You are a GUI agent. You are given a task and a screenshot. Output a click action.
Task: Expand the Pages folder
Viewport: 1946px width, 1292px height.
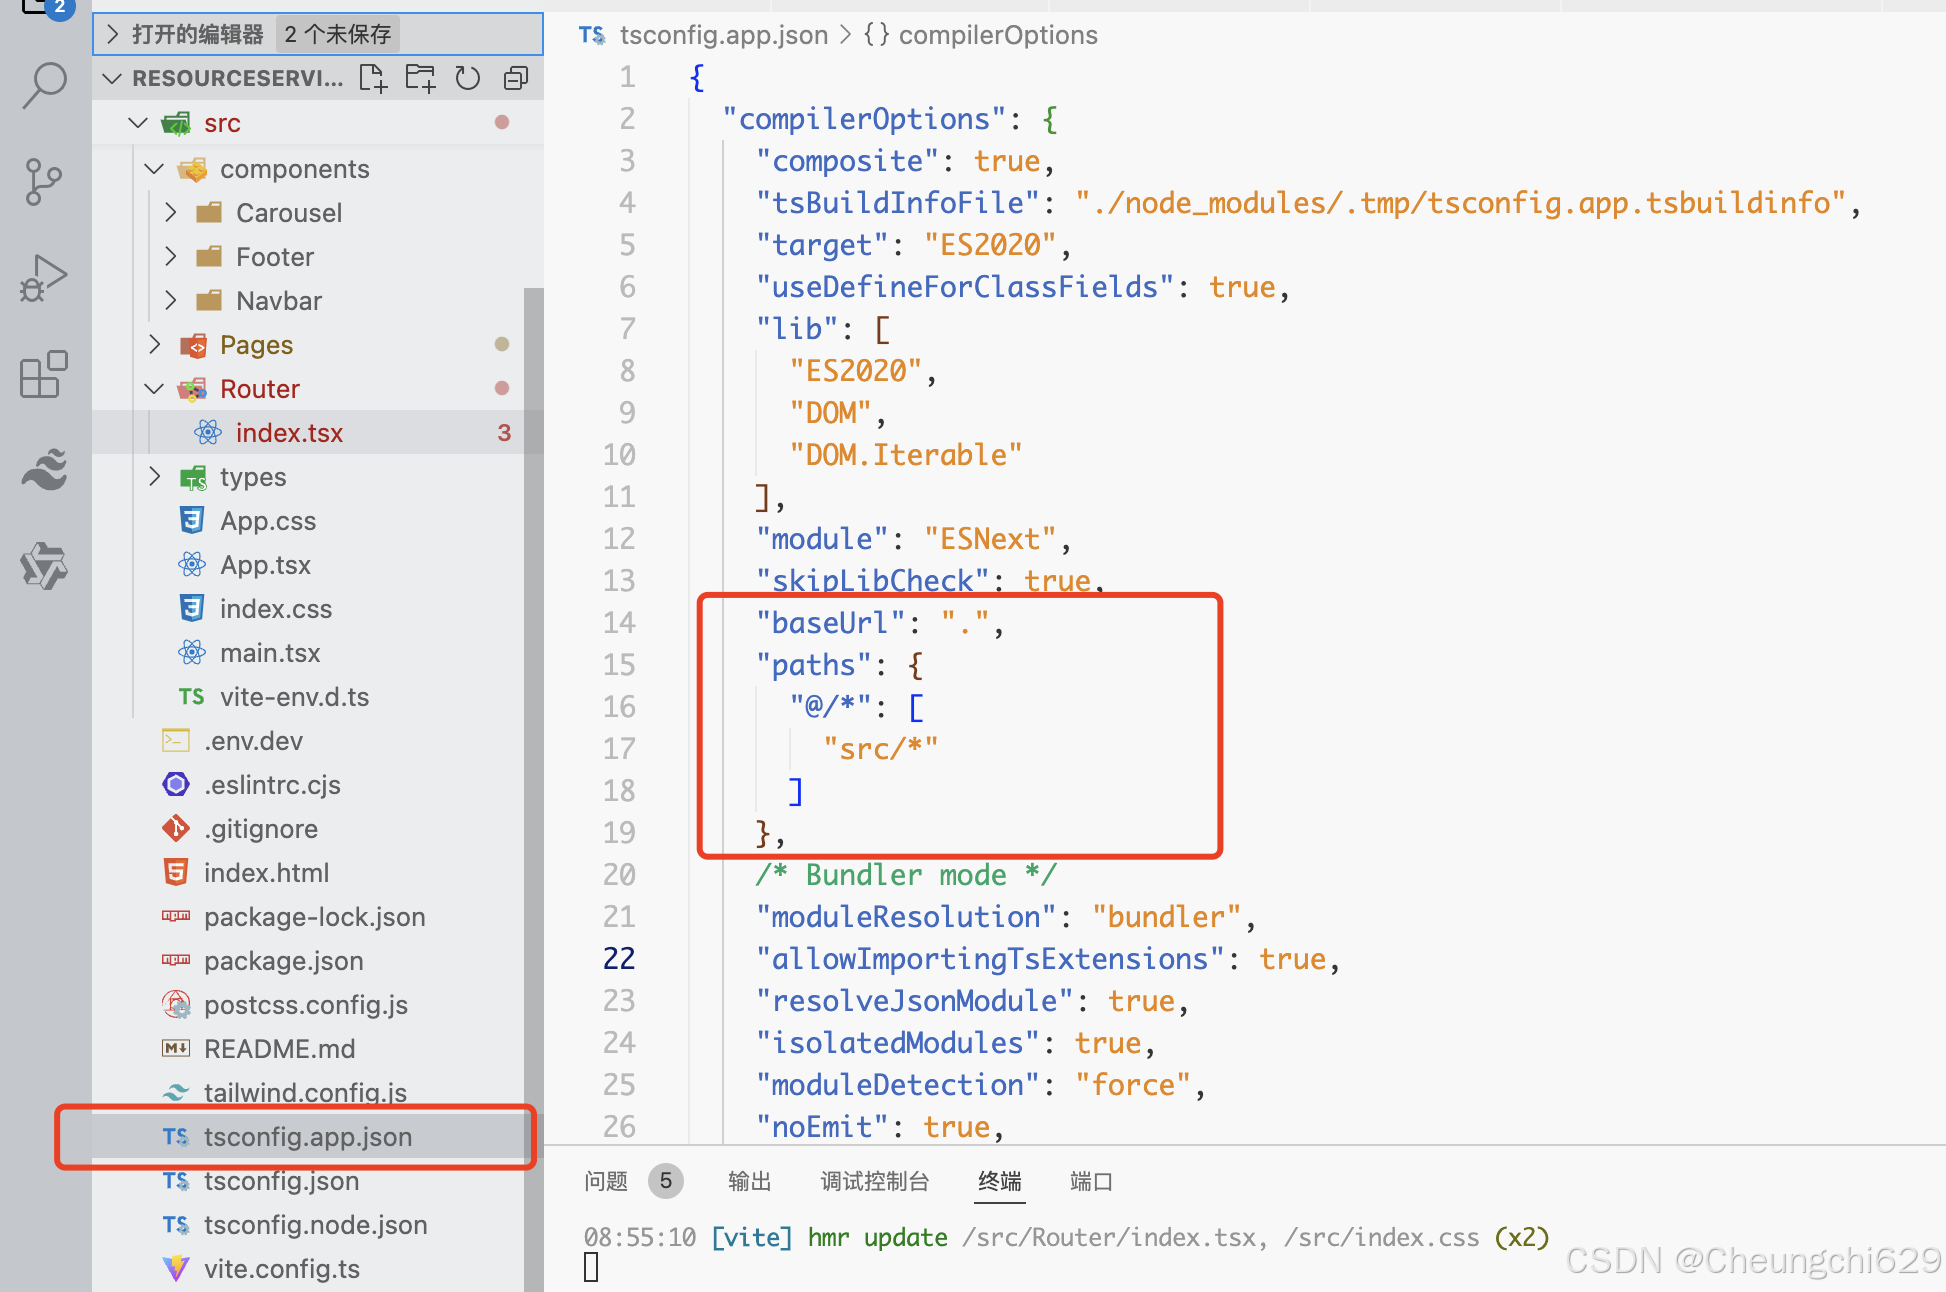pos(256,345)
